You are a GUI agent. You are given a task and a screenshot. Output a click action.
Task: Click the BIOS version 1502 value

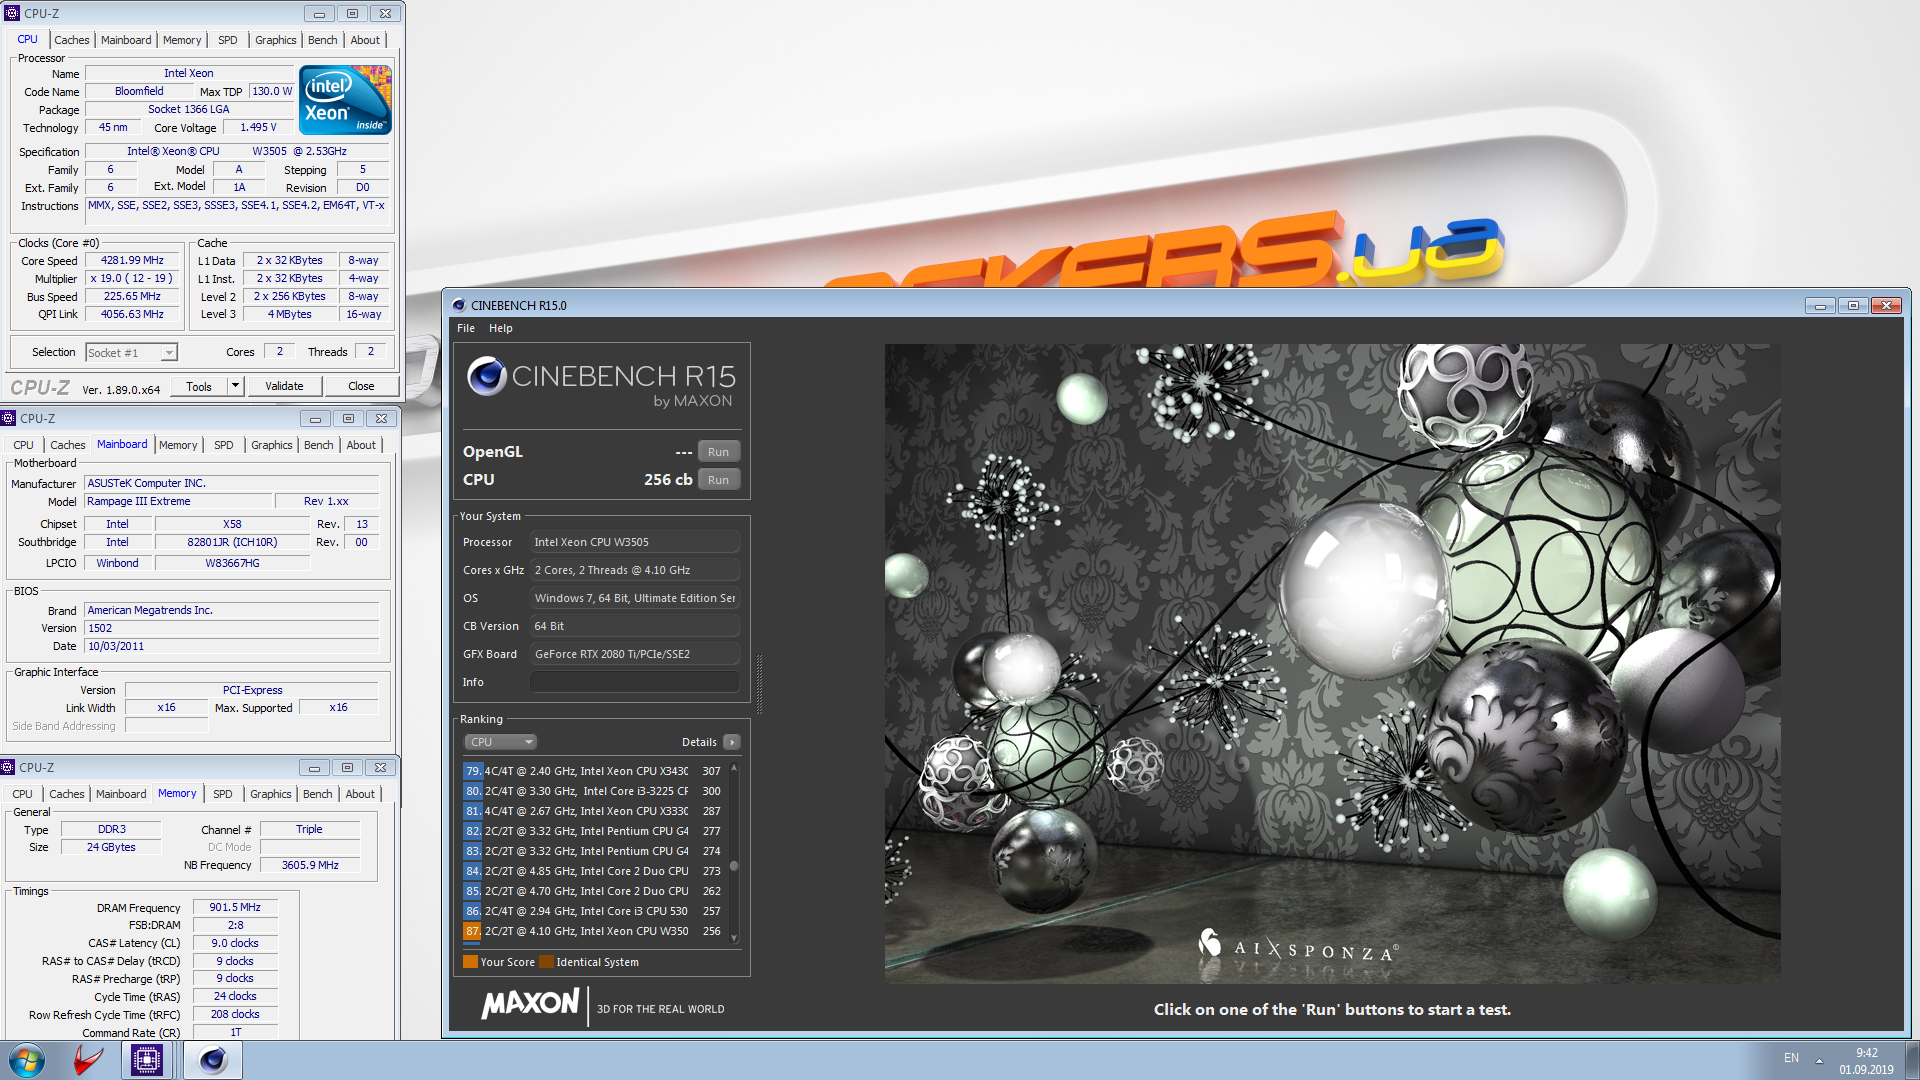[232, 628]
